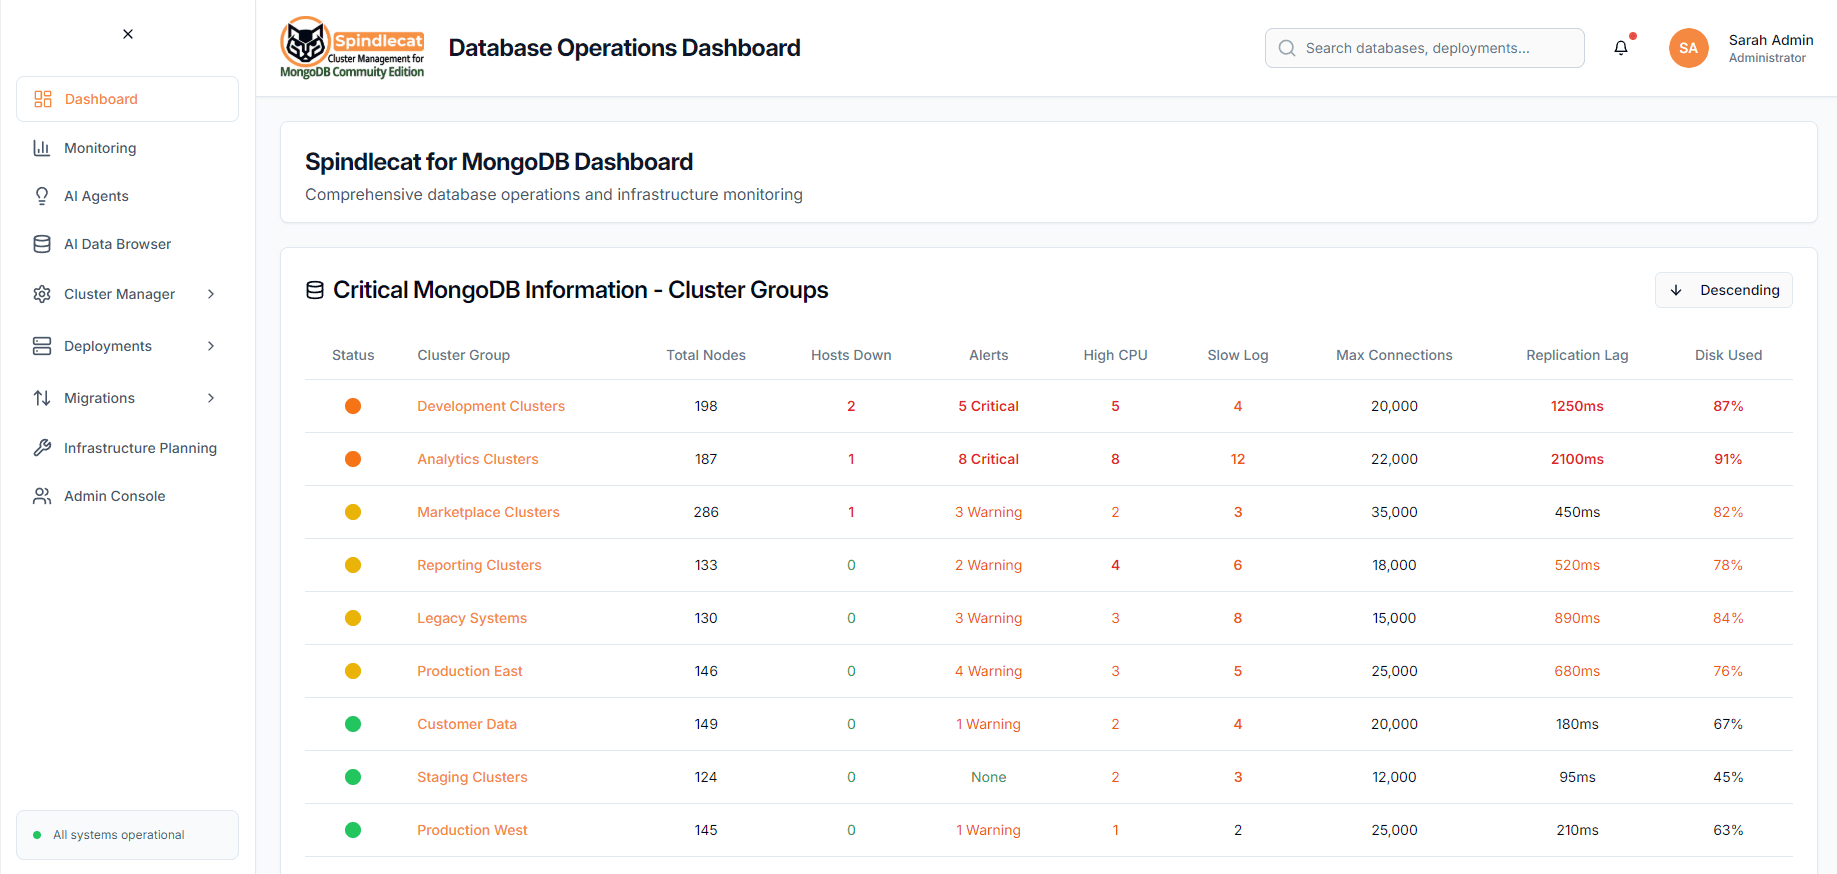Viewport: 1837px width, 874px height.
Task: Click the Staging Clusters green status dot
Action: 353,777
